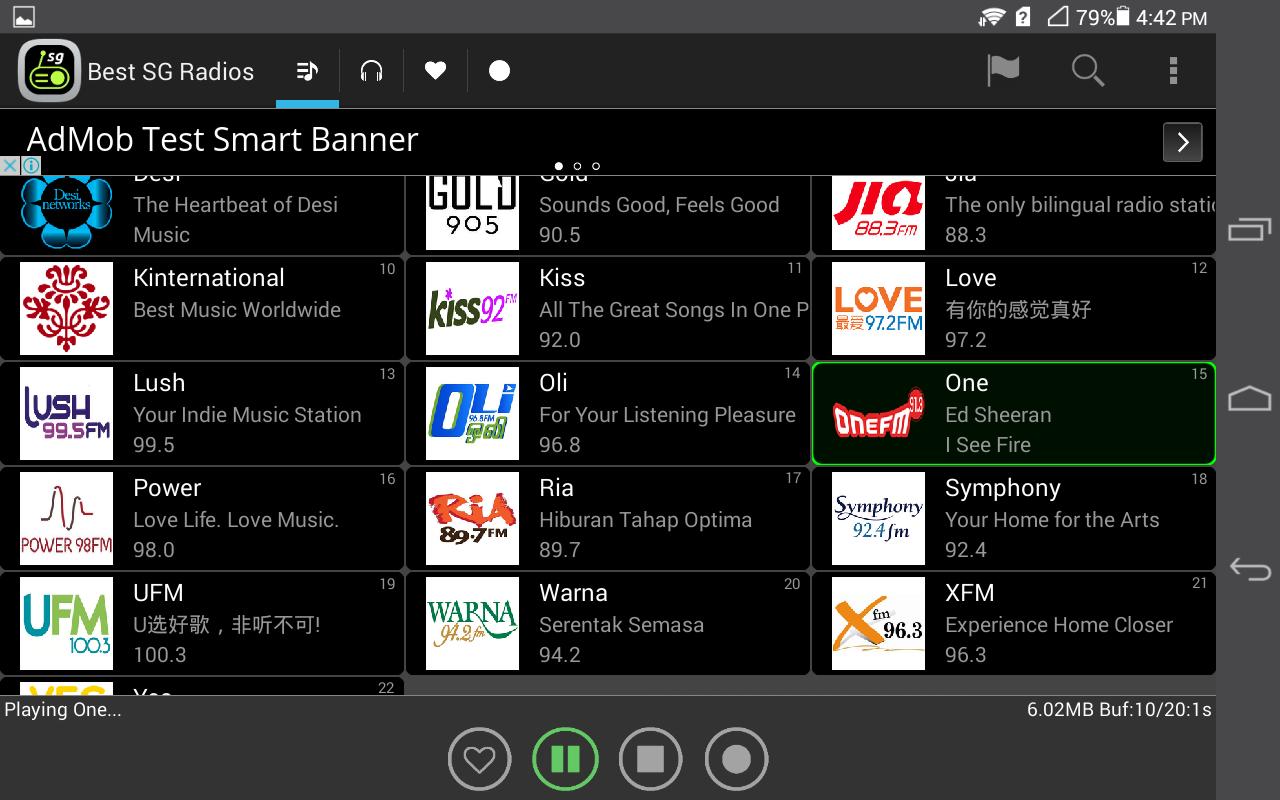The height and width of the screenshot is (800, 1280).
Task: Click 'All The Great Songs' tagline
Action: tap(673, 310)
